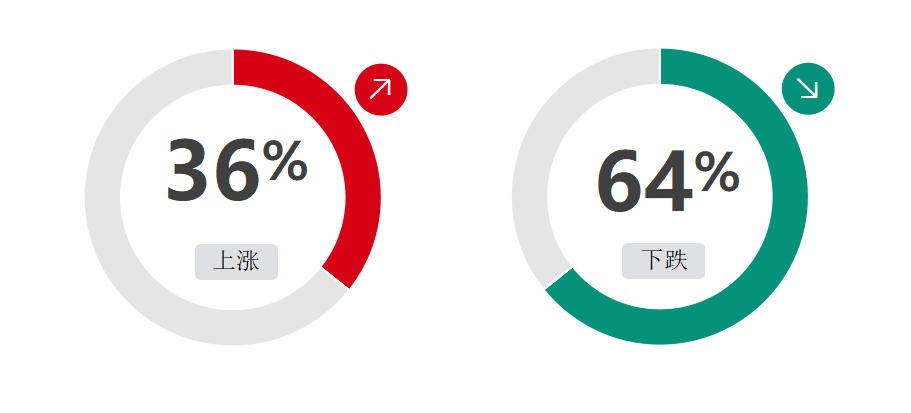Click the percent sign beside 36
Image resolution: width=911 pixels, height=413 pixels.
pos(285,161)
